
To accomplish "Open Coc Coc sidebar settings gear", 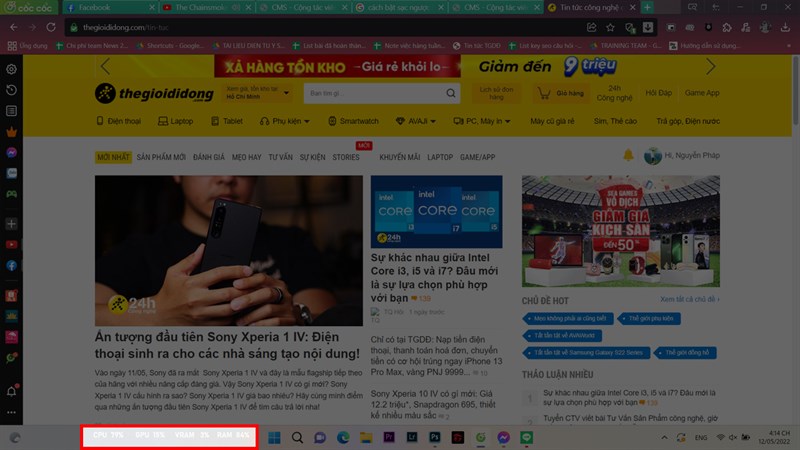I will (11, 69).
